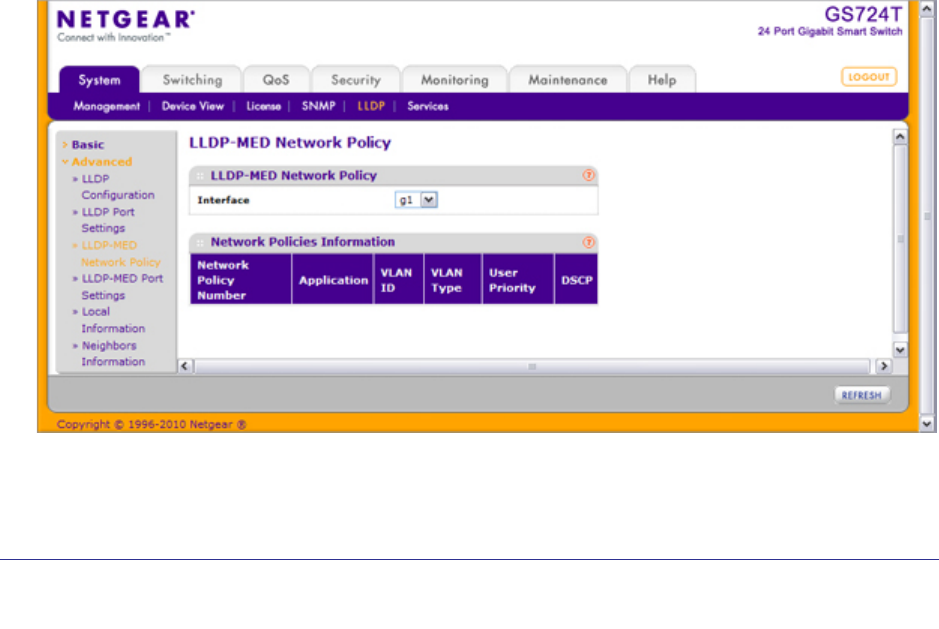This screenshot has height=629, width=939.
Task: Open help for Network Policies Information section
Action: 588,242
